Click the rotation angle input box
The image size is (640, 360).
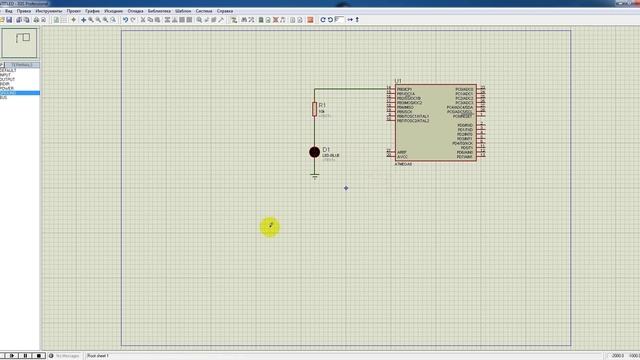[340, 19]
